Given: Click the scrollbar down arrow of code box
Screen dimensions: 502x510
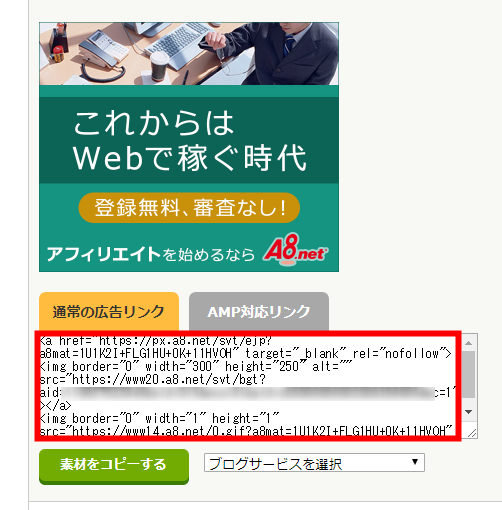Looking at the screenshot, I should pyautogui.click(x=469, y=412).
